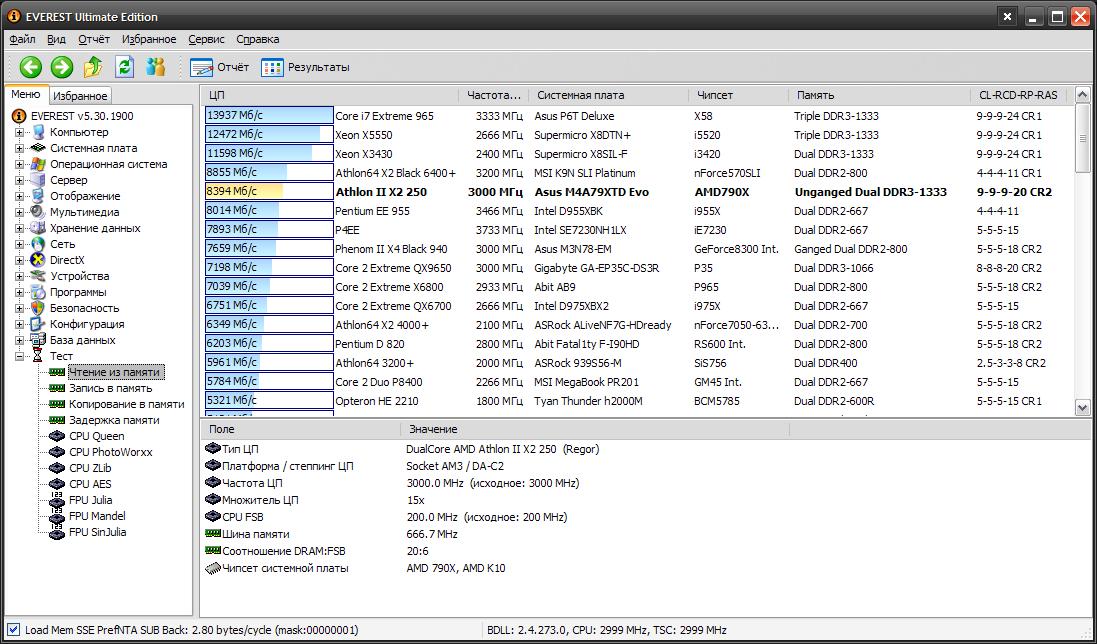Select the Сеть tree icon
This screenshot has width=1097, height=644.
(x=38, y=244)
